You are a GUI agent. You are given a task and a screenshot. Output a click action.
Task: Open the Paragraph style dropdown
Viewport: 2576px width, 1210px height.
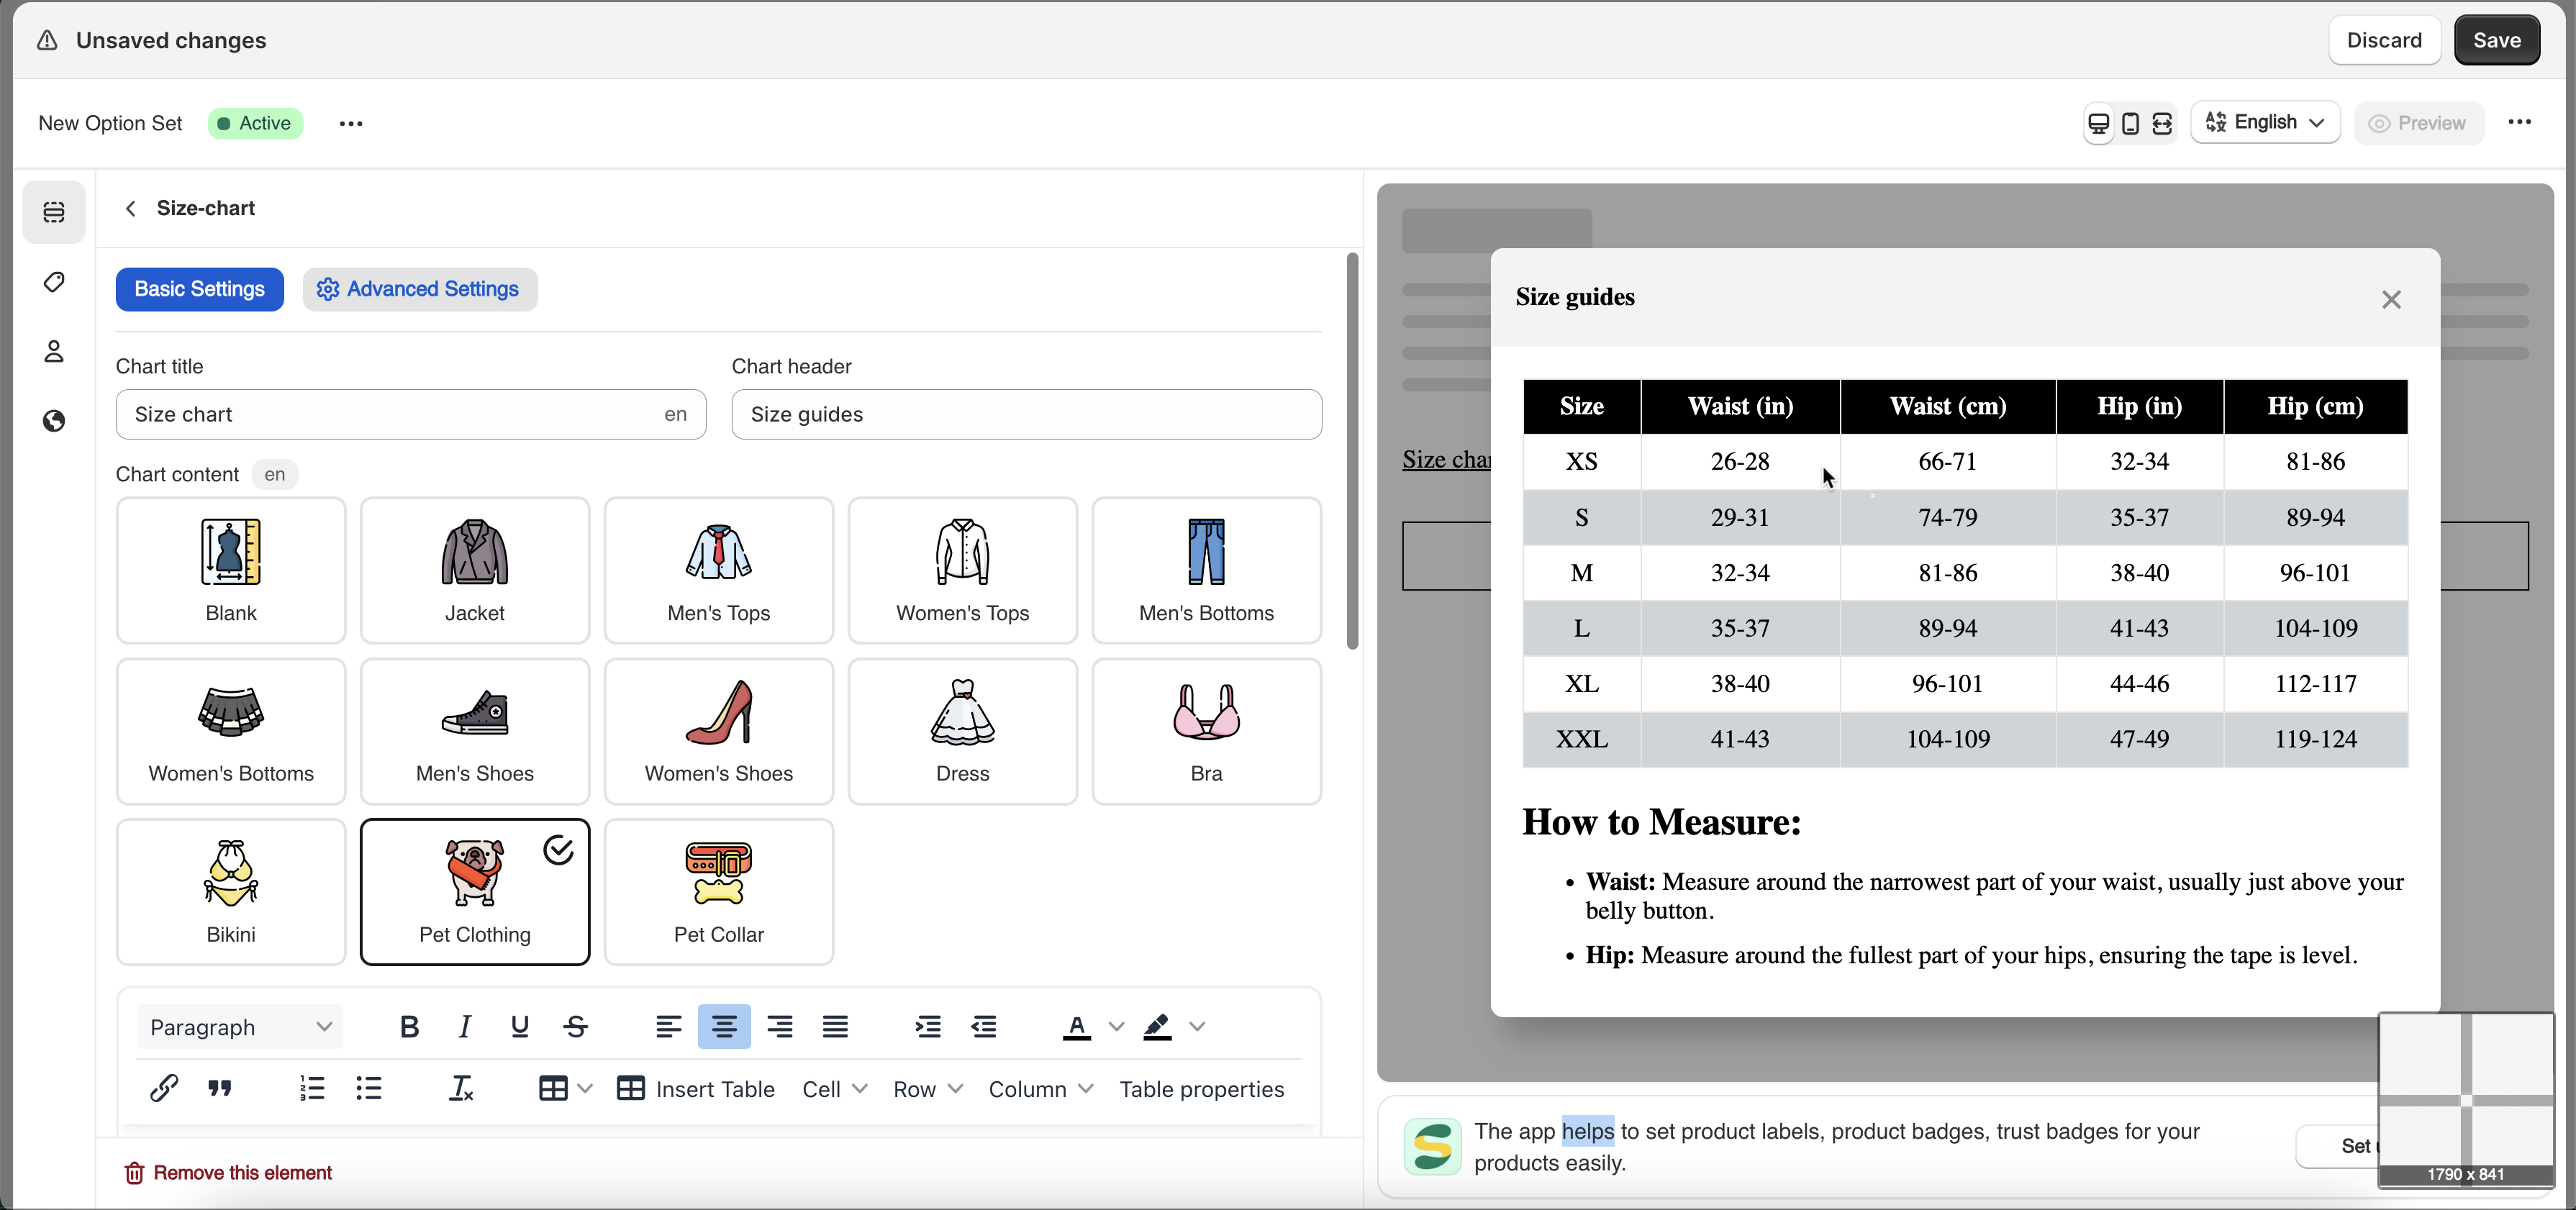point(240,1027)
